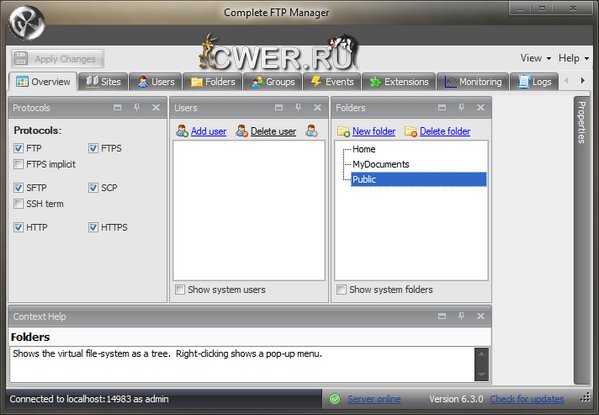Click the New folder link
The width and height of the screenshot is (599, 415).
pyautogui.click(x=374, y=131)
